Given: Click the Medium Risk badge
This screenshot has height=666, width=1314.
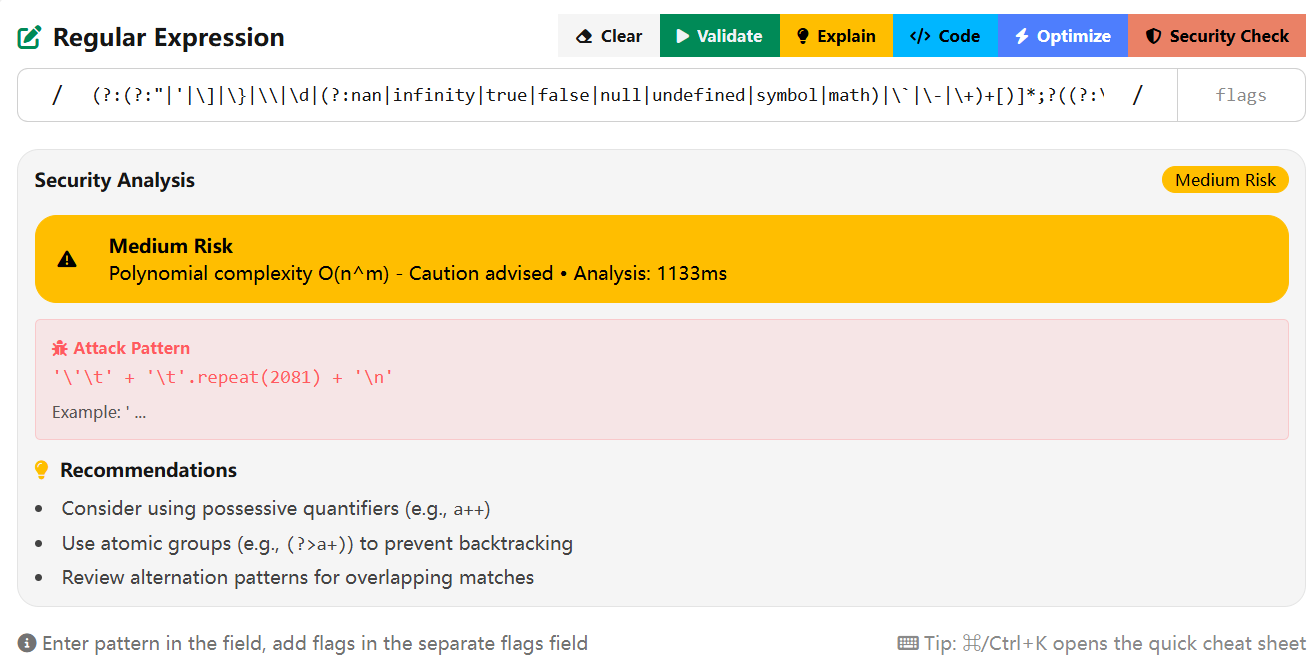Looking at the screenshot, I should [x=1225, y=179].
